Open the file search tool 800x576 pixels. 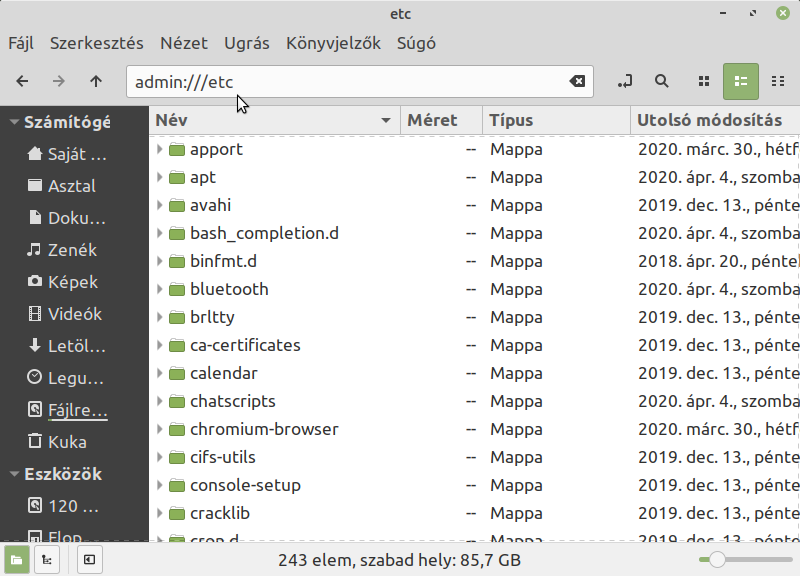pyautogui.click(x=662, y=81)
